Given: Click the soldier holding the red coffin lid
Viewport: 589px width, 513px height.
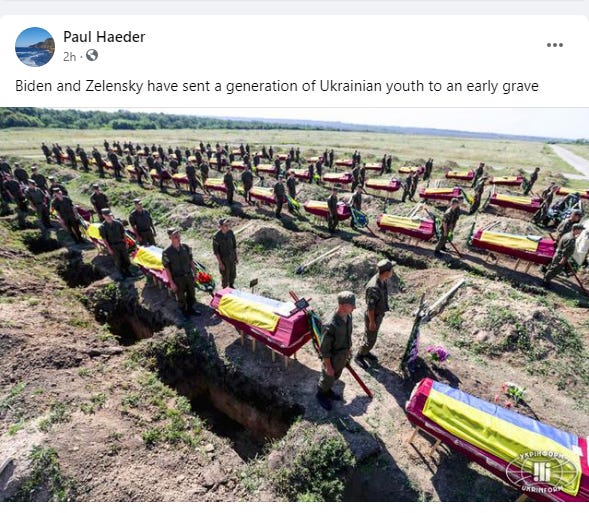Looking at the screenshot, I should (335, 350).
